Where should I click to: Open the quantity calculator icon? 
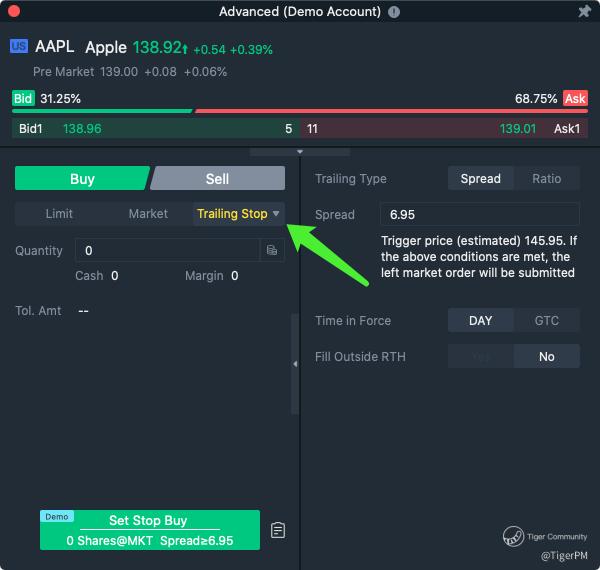272,250
